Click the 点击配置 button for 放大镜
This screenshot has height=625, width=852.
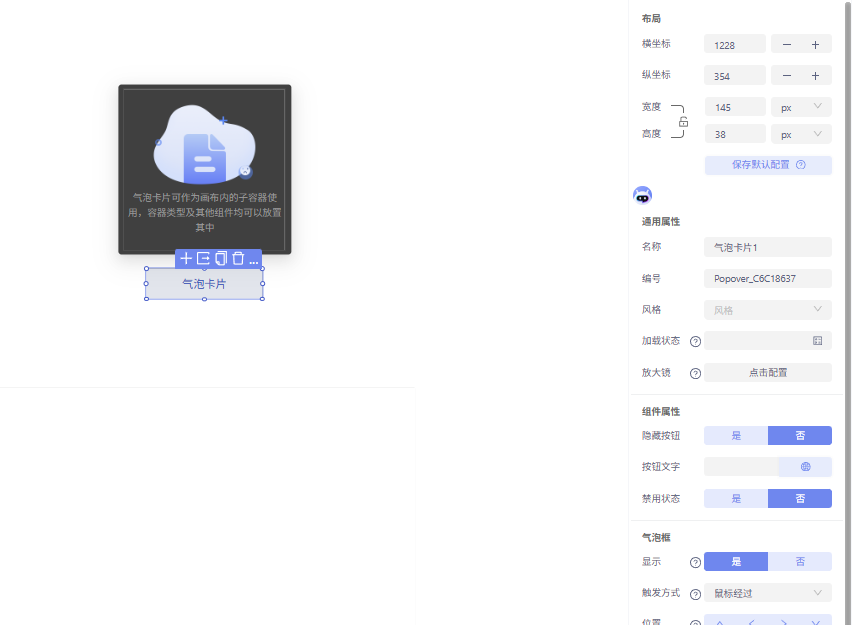click(768, 373)
